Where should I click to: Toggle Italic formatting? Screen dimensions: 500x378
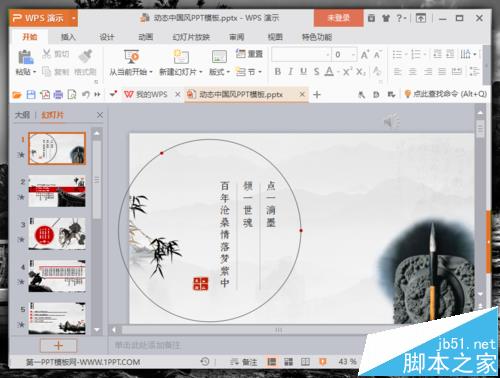click(290, 71)
